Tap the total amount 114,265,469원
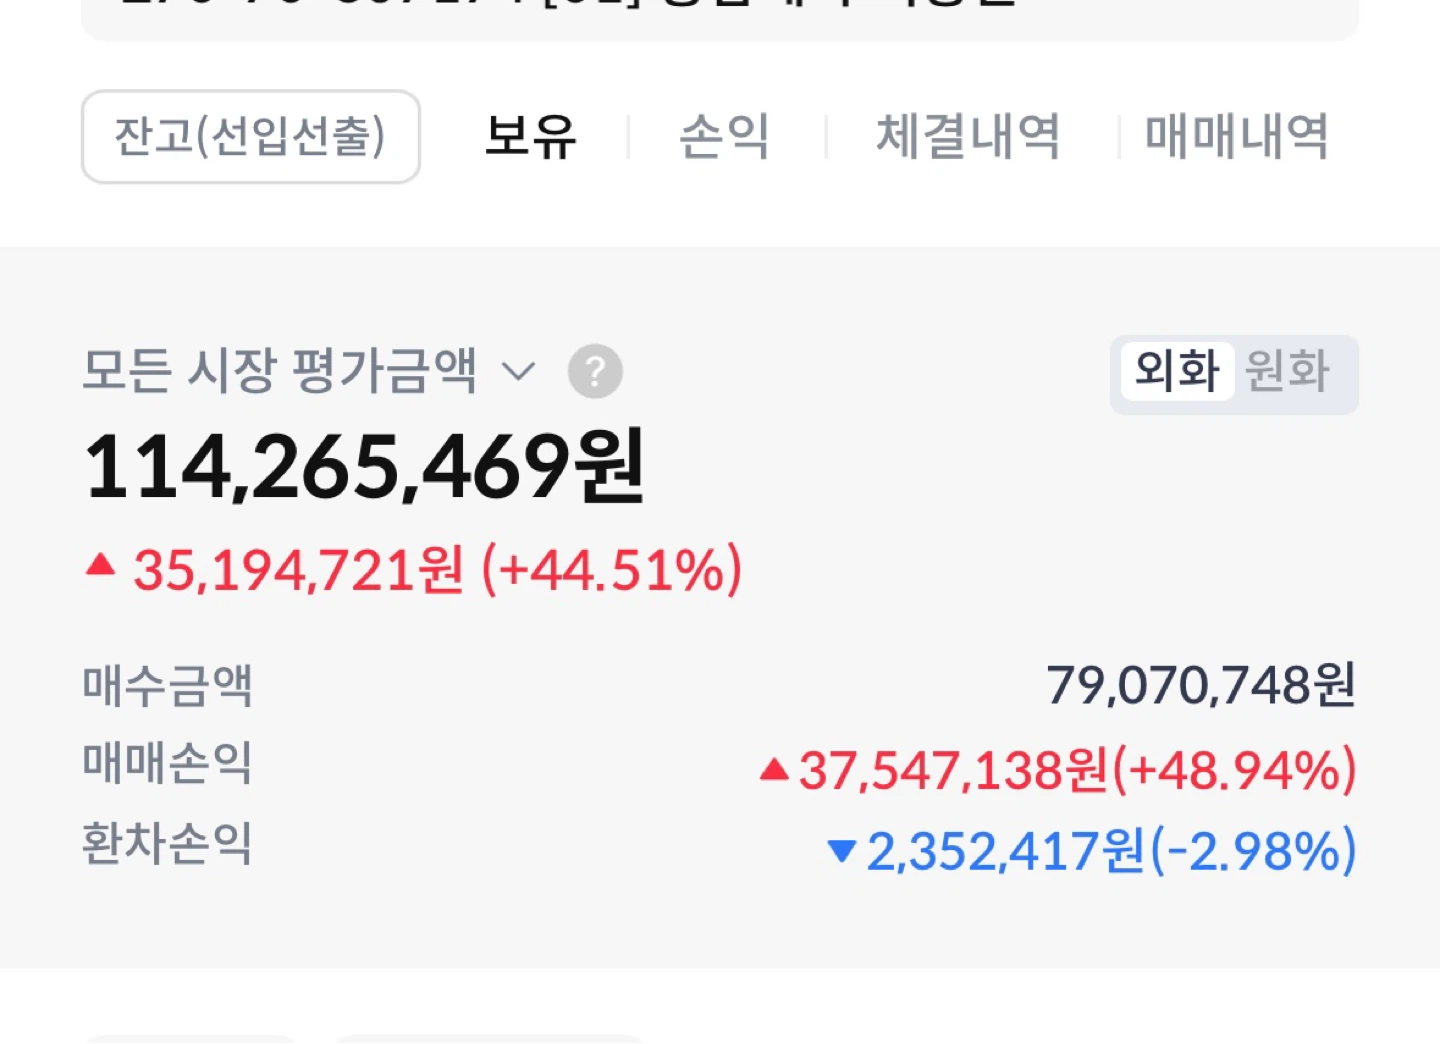 (x=365, y=467)
